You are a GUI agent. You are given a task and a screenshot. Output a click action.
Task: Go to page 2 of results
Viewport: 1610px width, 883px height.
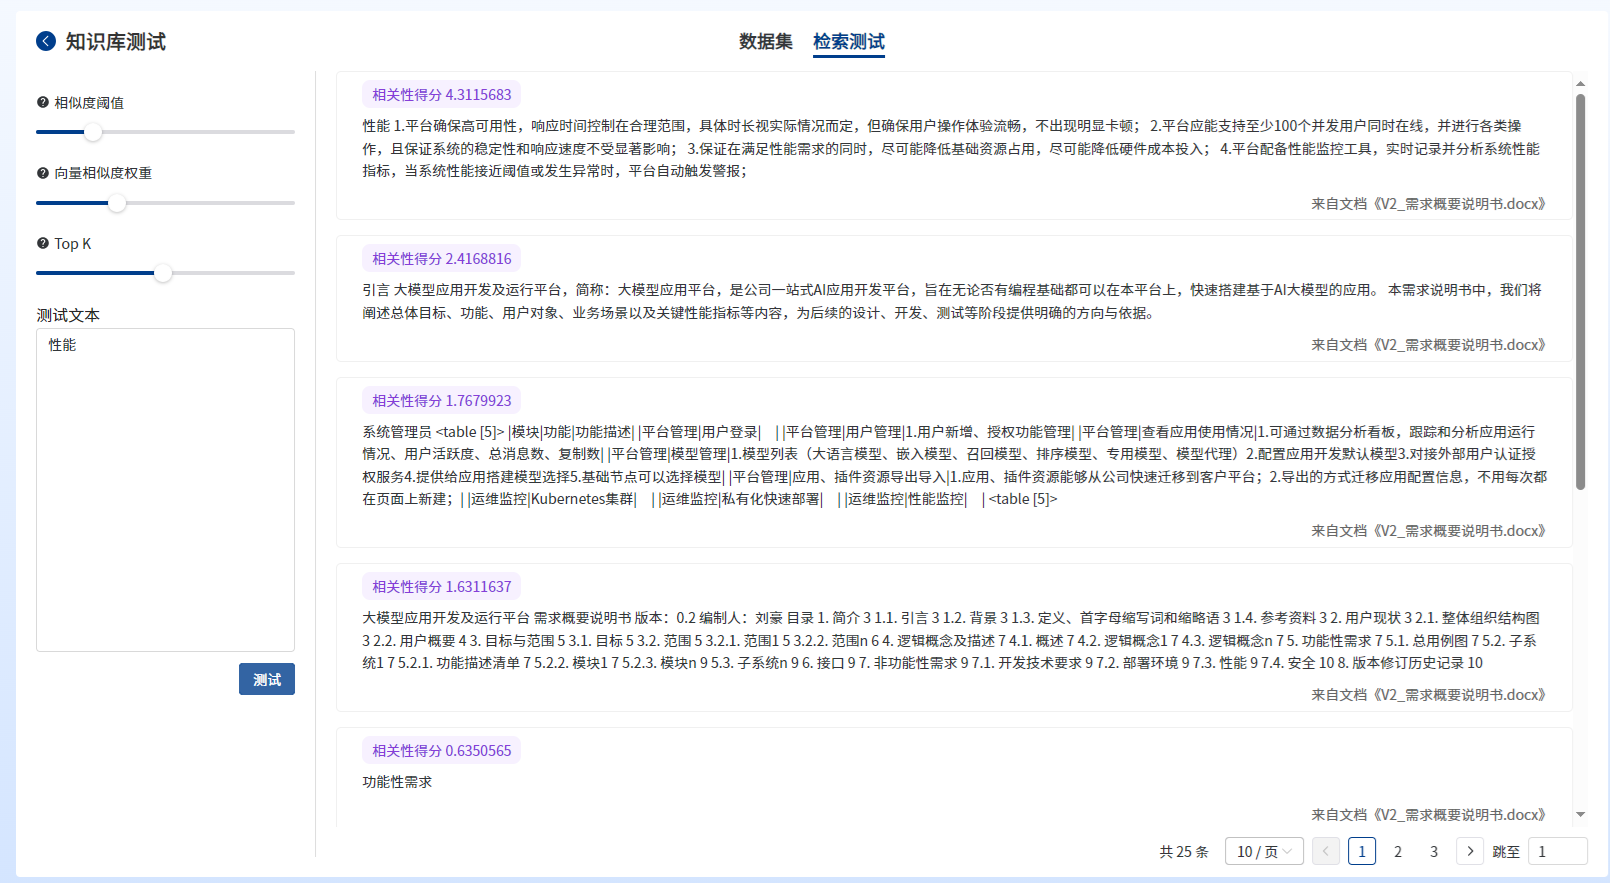point(1397,851)
